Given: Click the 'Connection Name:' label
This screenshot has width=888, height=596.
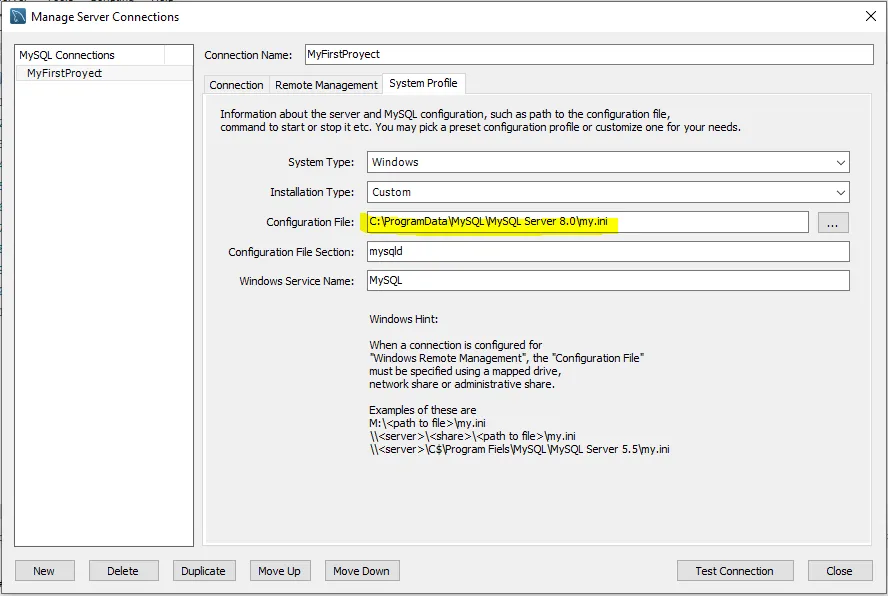Looking at the screenshot, I should pyautogui.click(x=248, y=55).
